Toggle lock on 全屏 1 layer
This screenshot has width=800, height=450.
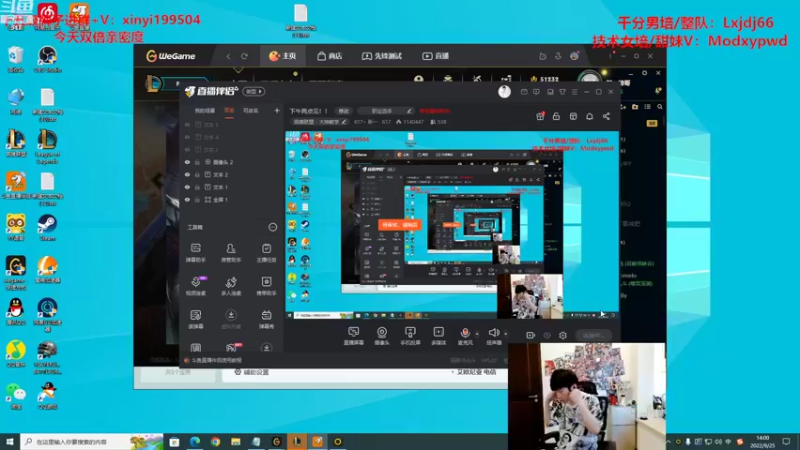[197, 199]
